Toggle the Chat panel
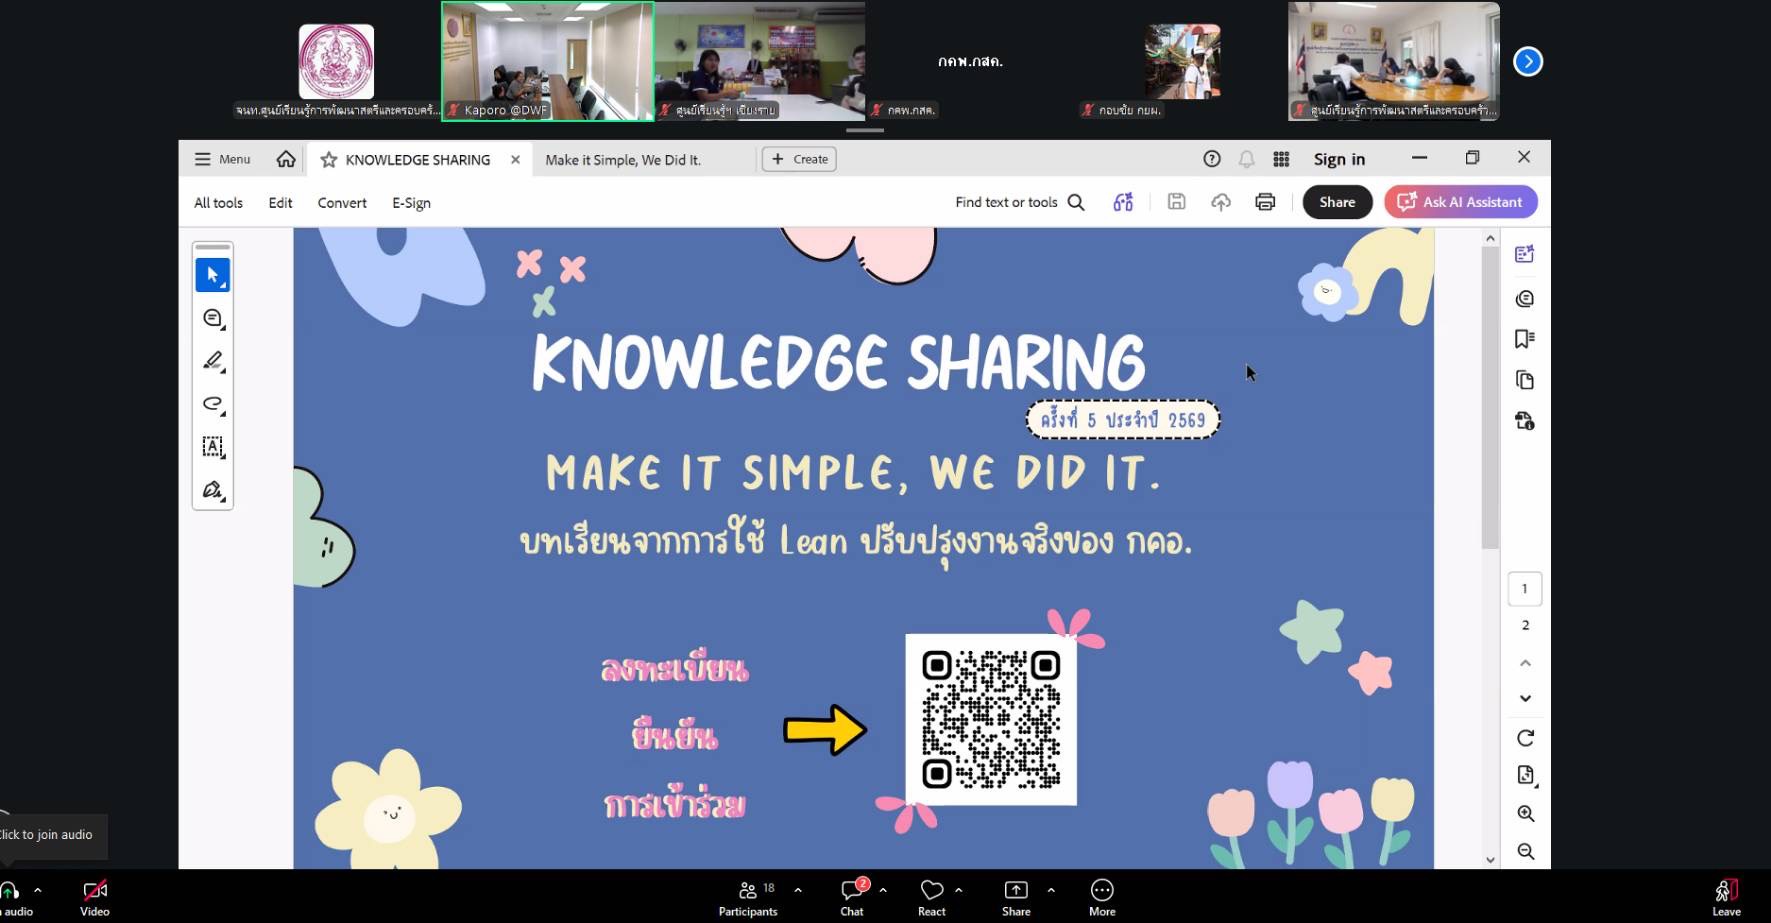 click(x=852, y=897)
